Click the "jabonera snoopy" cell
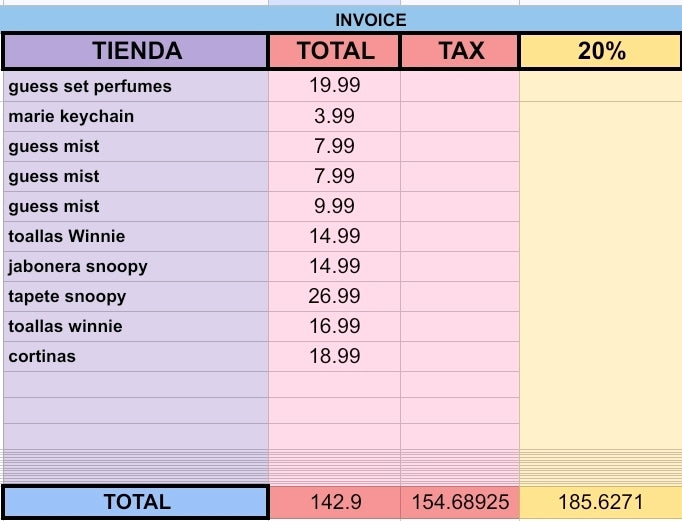 click(136, 266)
